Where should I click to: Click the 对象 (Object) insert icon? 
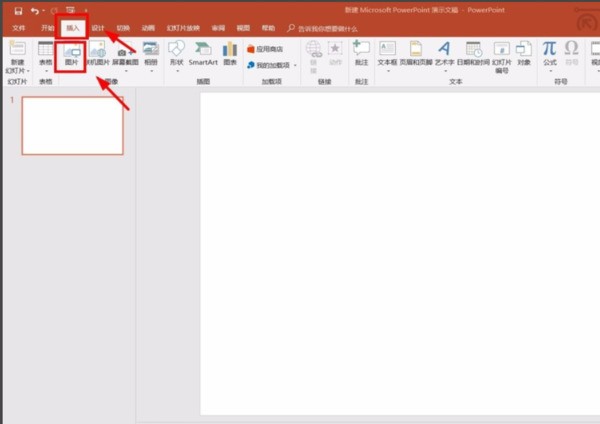coord(524,54)
